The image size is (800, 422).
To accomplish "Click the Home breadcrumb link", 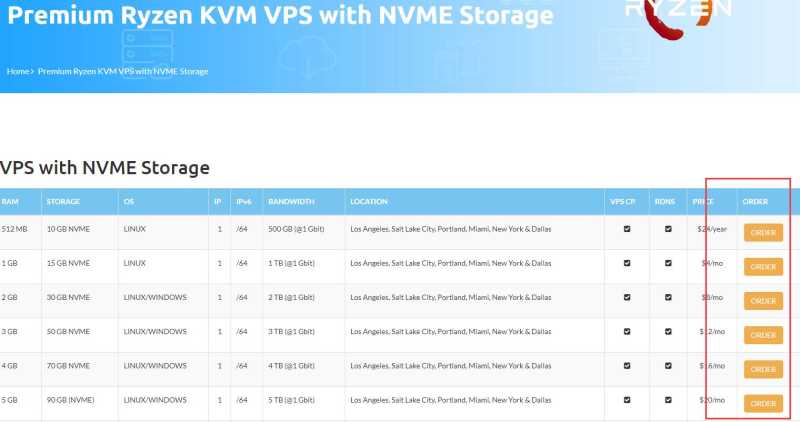I will click(x=18, y=72).
